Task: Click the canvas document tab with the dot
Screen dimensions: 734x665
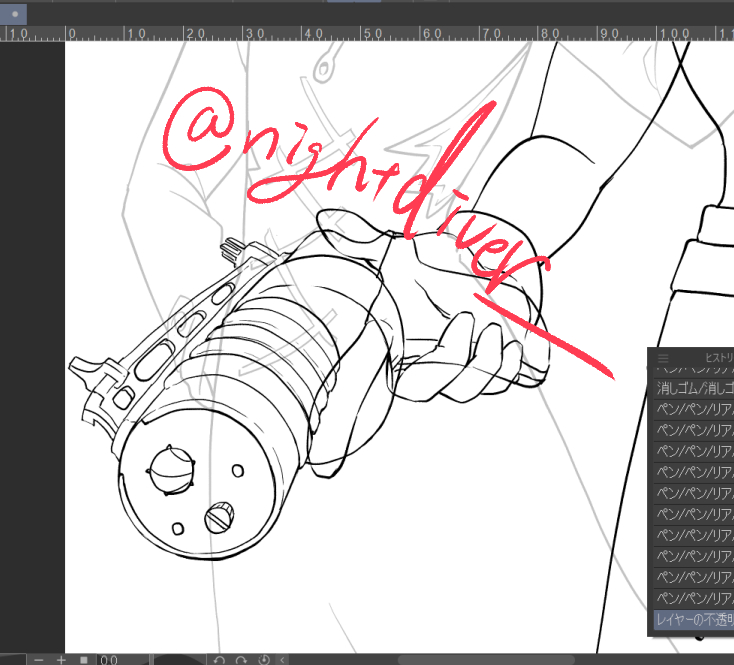Action: point(14,14)
